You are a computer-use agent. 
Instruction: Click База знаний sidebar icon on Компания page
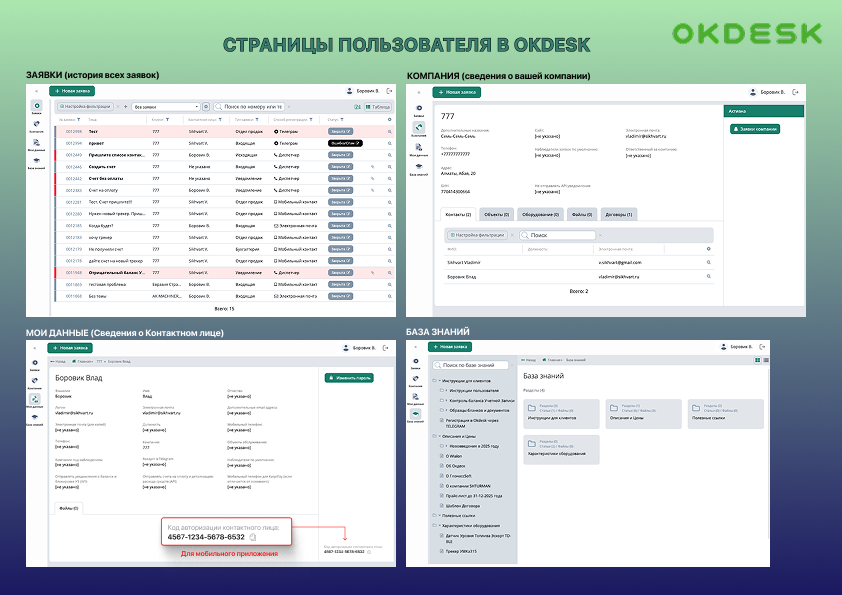click(419, 167)
